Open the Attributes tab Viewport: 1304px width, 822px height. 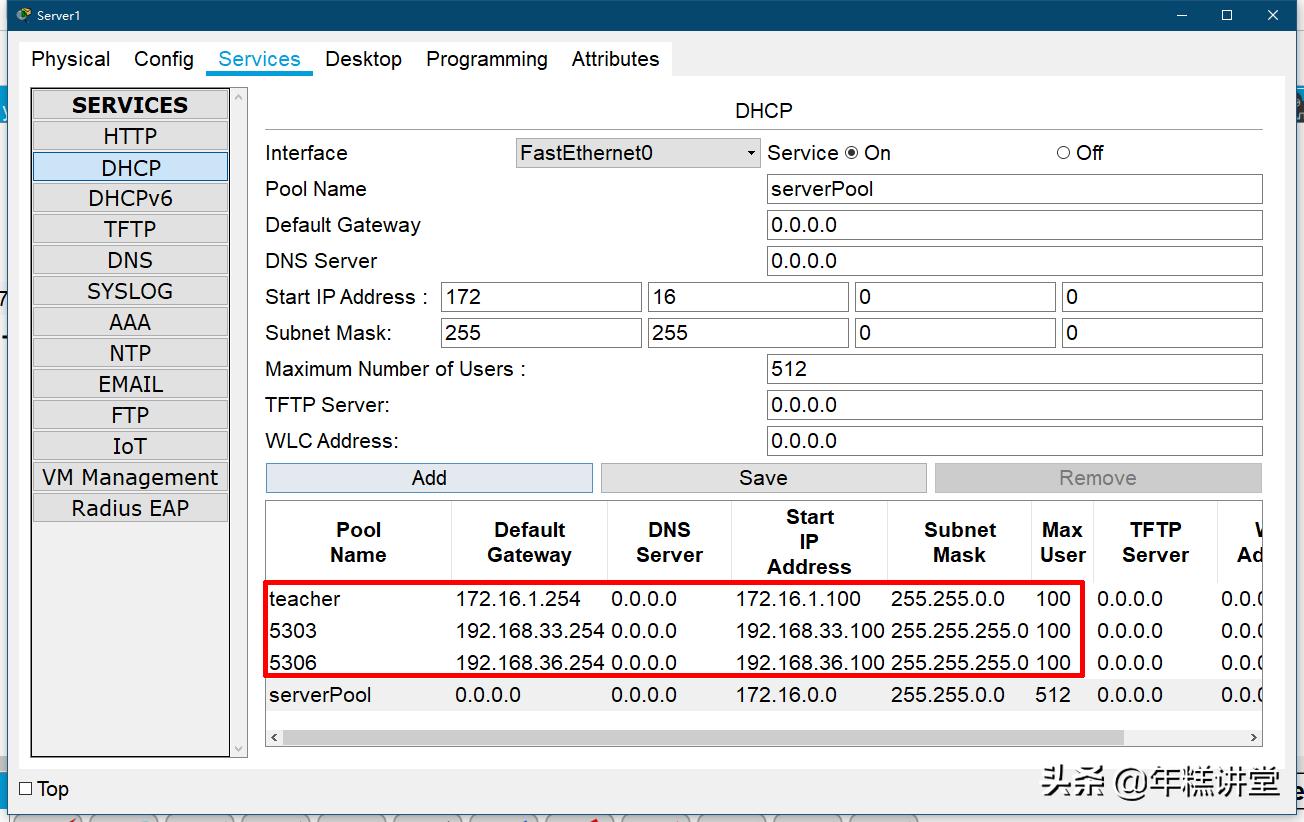616,59
